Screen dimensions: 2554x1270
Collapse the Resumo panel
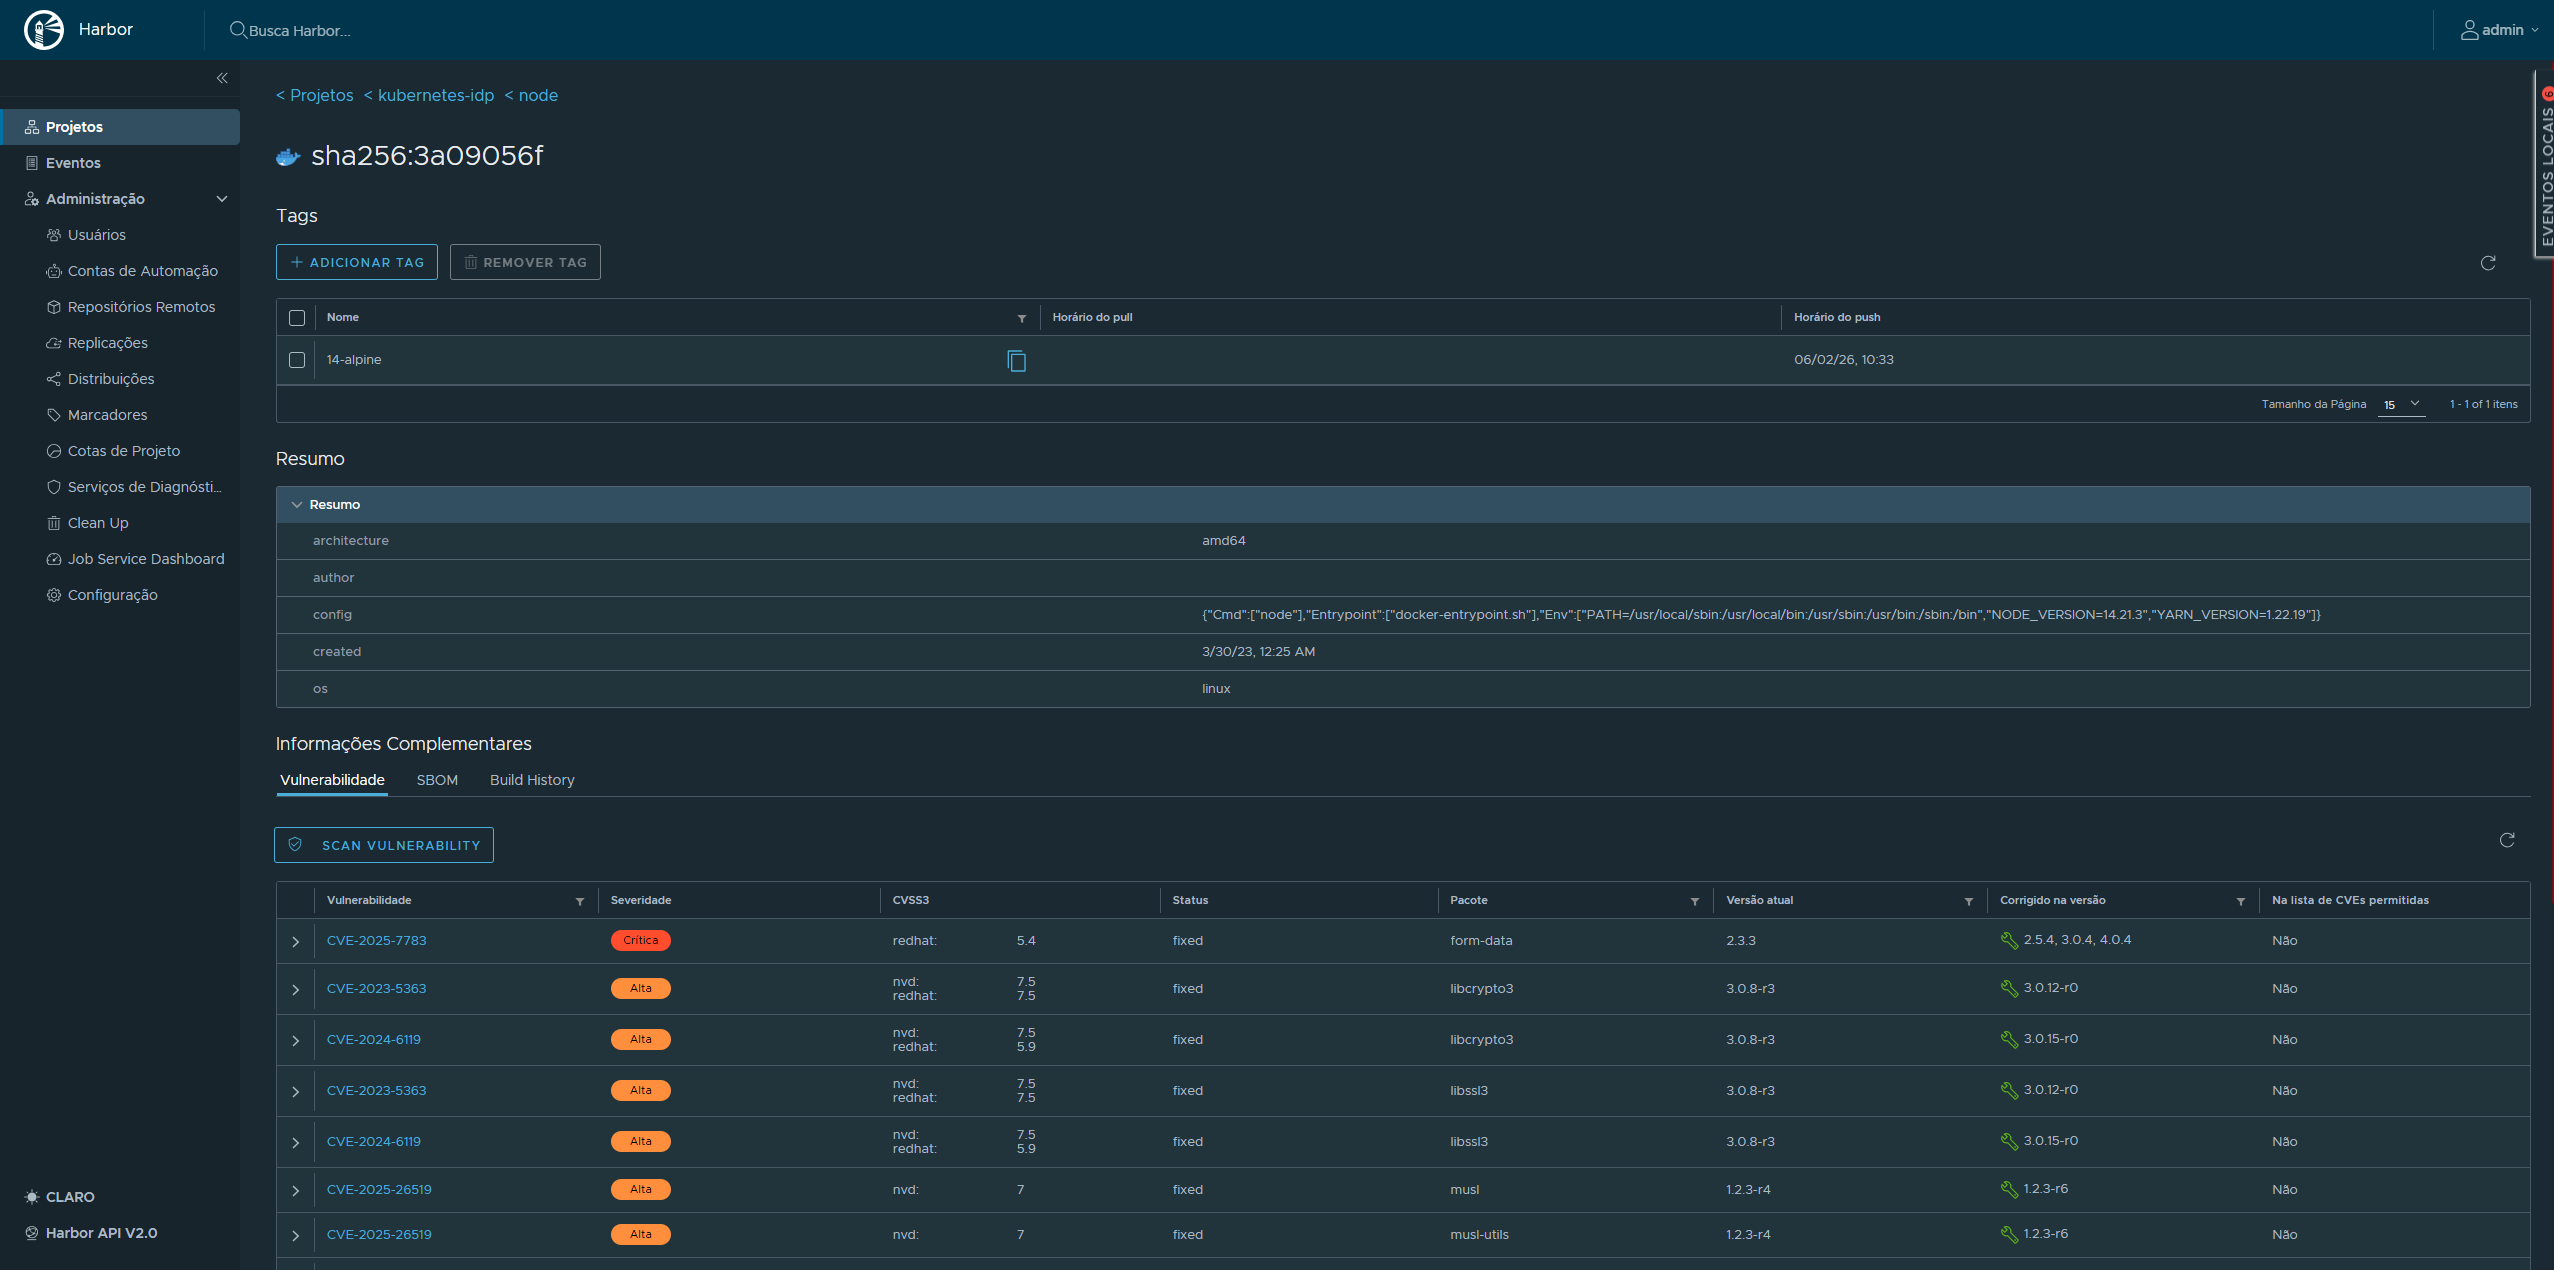point(296,504)
